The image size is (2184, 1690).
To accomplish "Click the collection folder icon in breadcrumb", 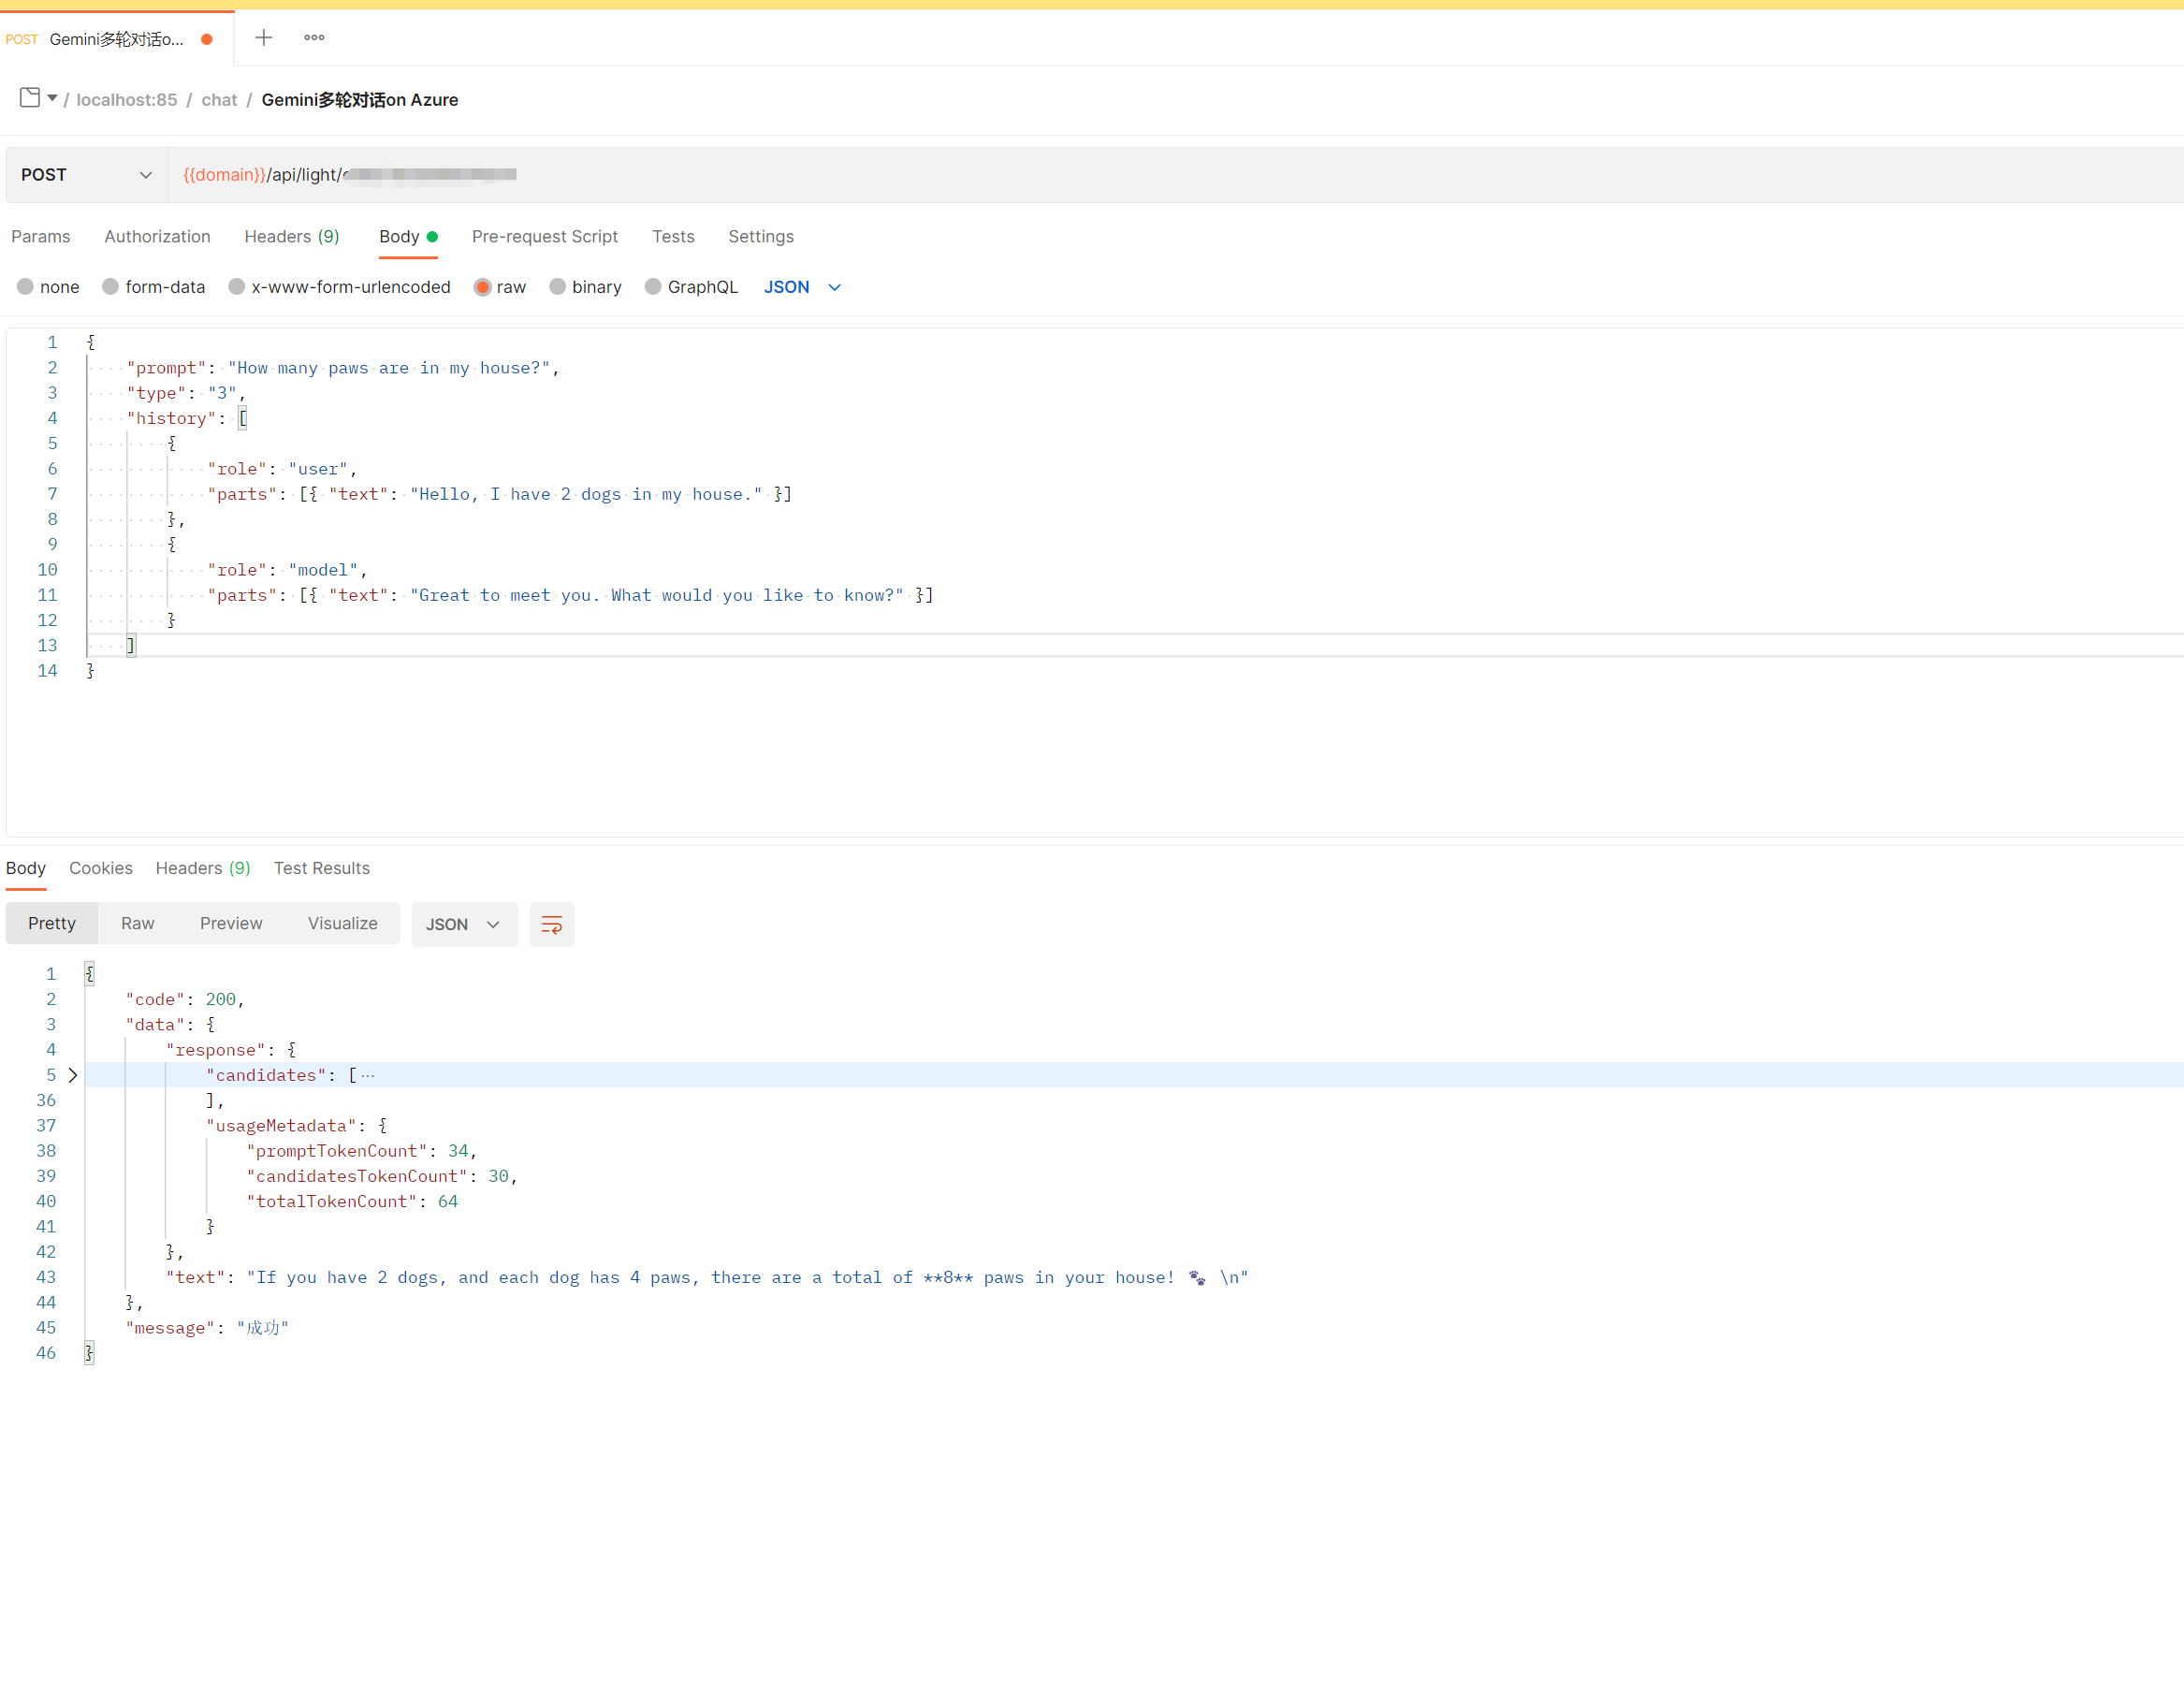I will 30,97.
